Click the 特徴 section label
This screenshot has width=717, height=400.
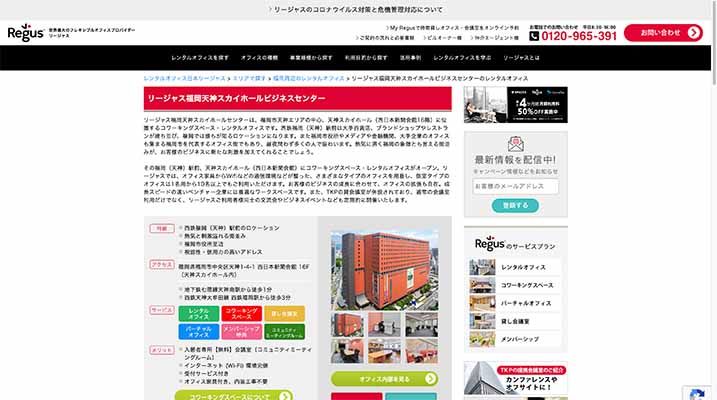[x=162, y=229]
